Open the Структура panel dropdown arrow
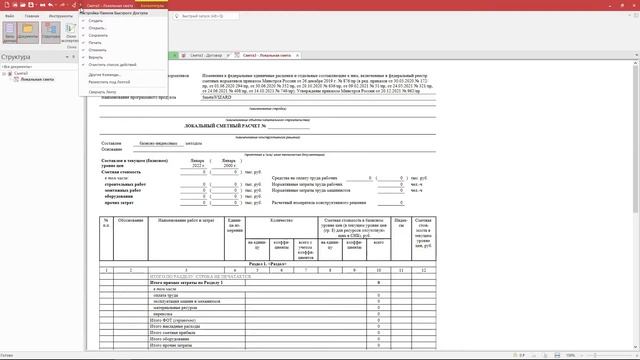This screenshot has width=640, height=360. click(67, 57)
